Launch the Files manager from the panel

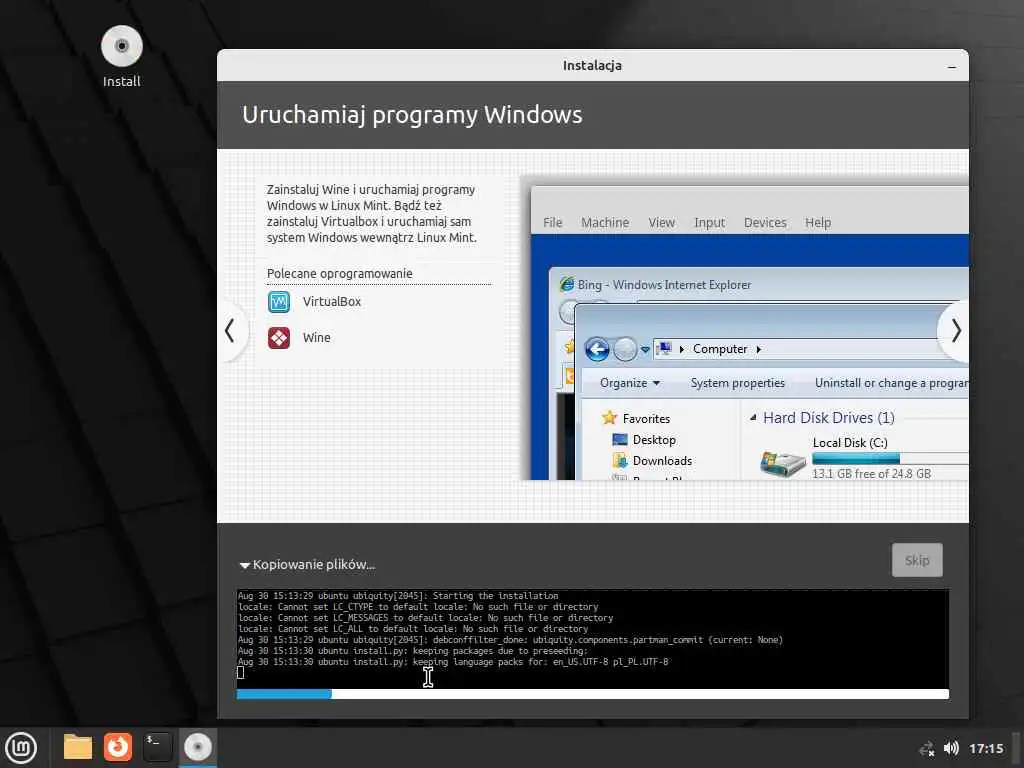[x=78, y=747]
